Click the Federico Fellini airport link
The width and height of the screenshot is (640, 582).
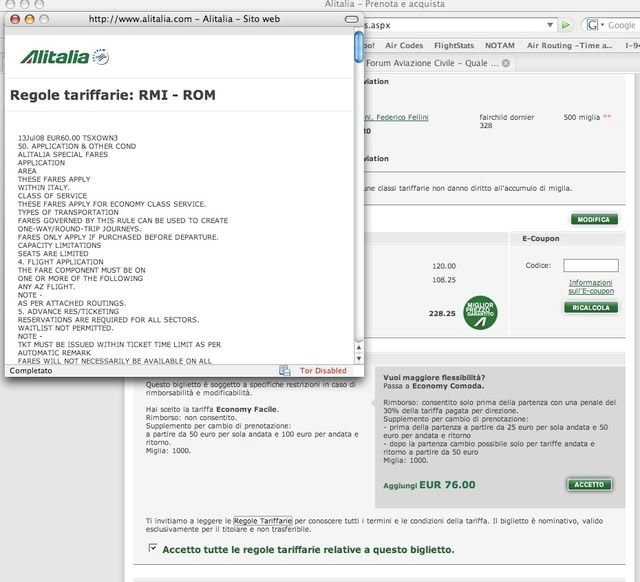tap(396, 118)
